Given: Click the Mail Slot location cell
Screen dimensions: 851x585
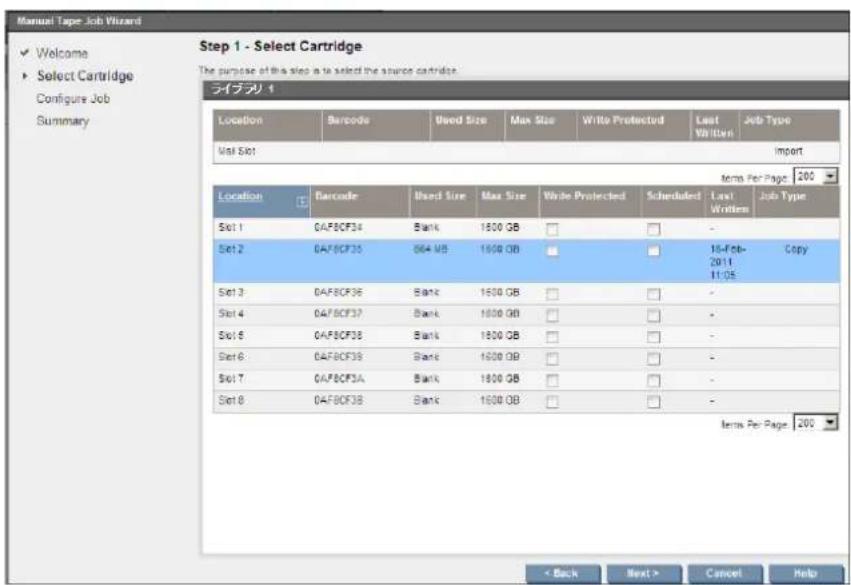Looking at the screenshot, I should [237, 151].
